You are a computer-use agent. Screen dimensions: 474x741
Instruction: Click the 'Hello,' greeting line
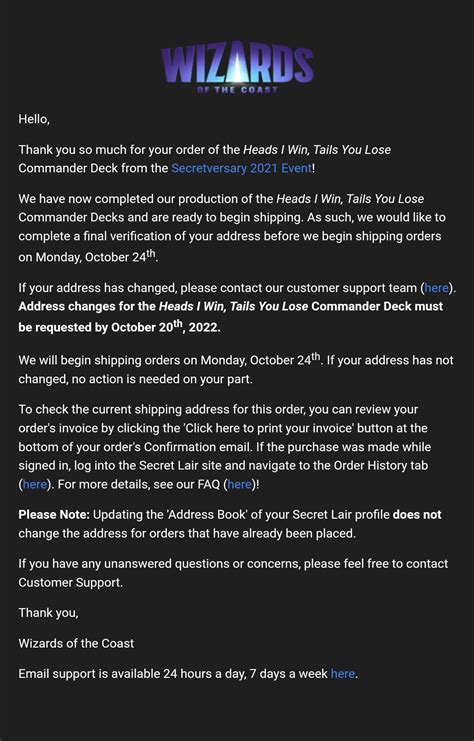(34, 119)
